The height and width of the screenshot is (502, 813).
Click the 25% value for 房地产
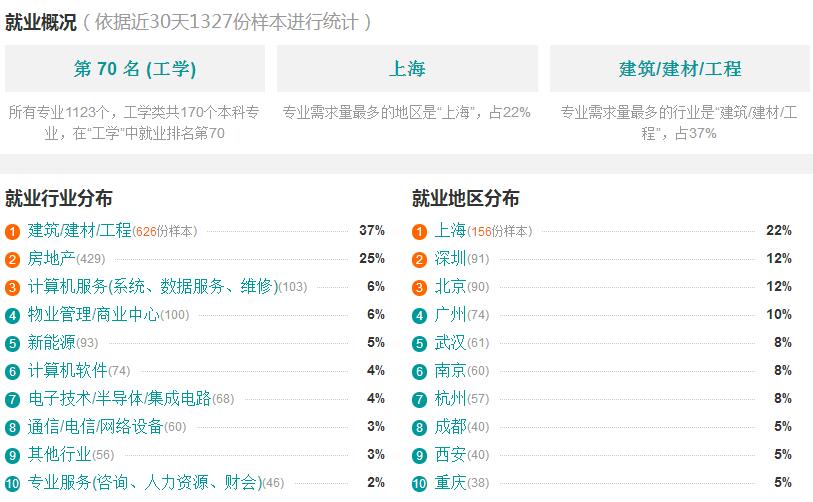tap(372, 259)
